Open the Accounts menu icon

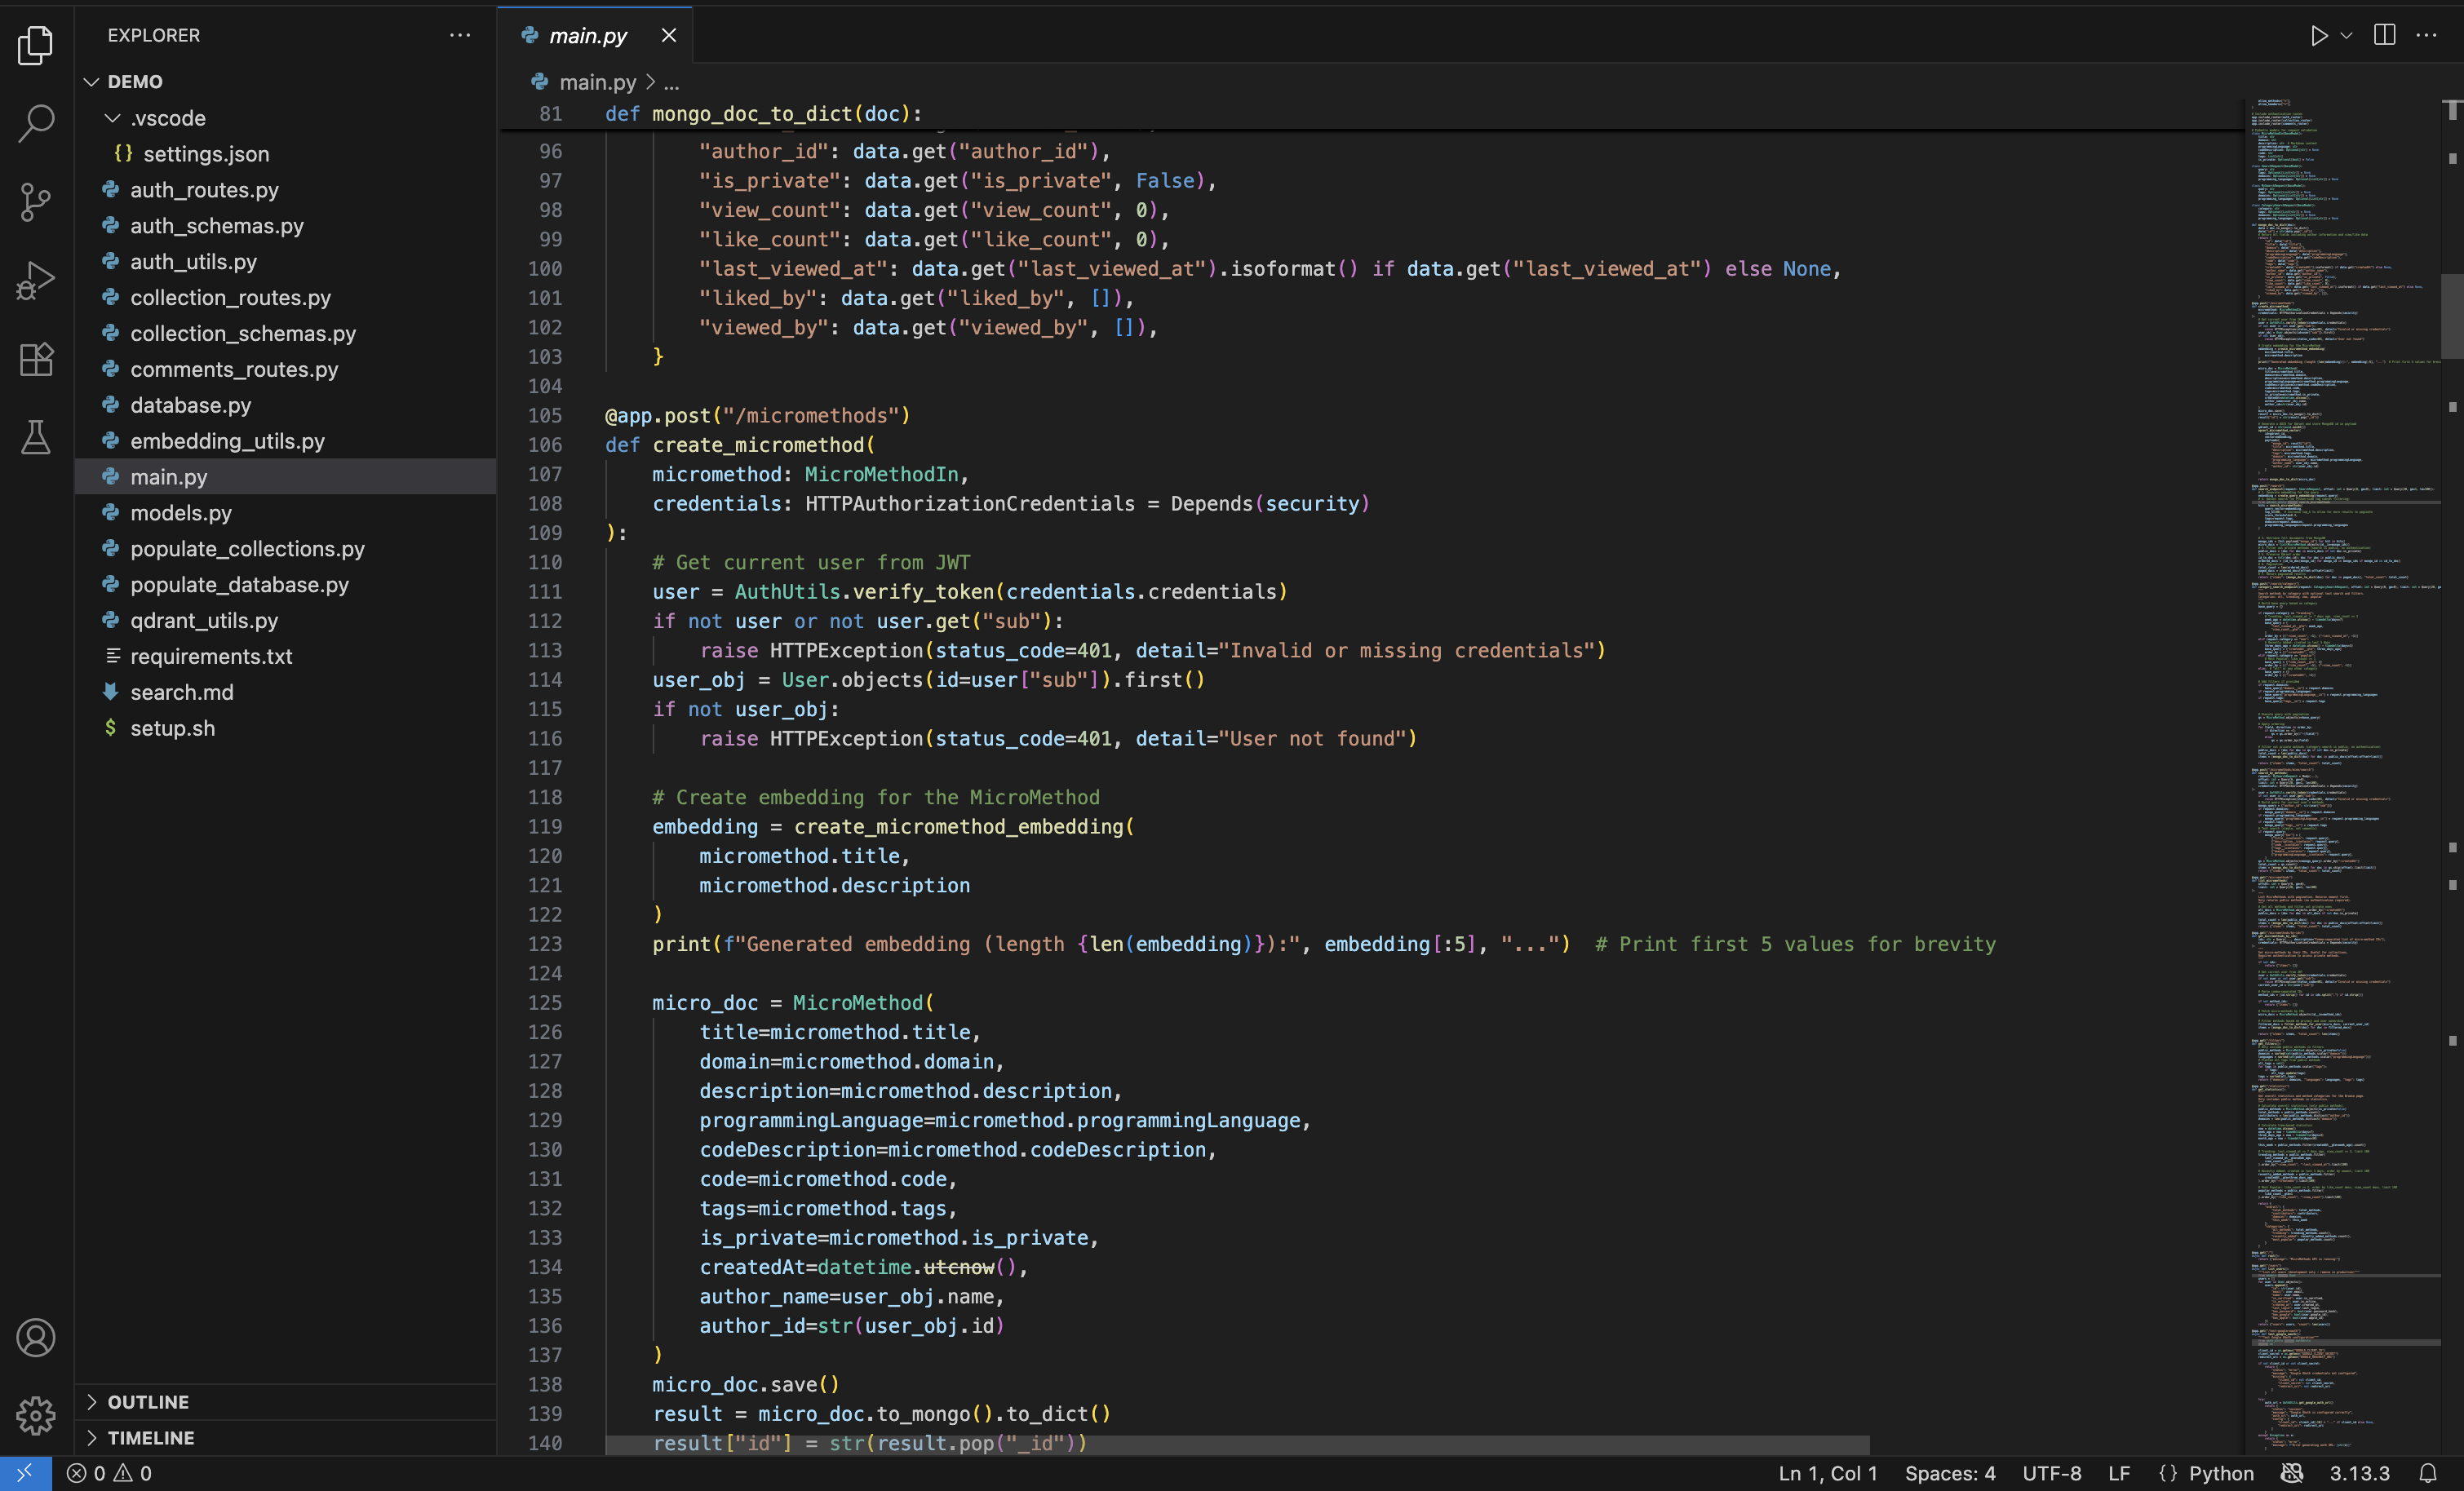click(36, 1337)
